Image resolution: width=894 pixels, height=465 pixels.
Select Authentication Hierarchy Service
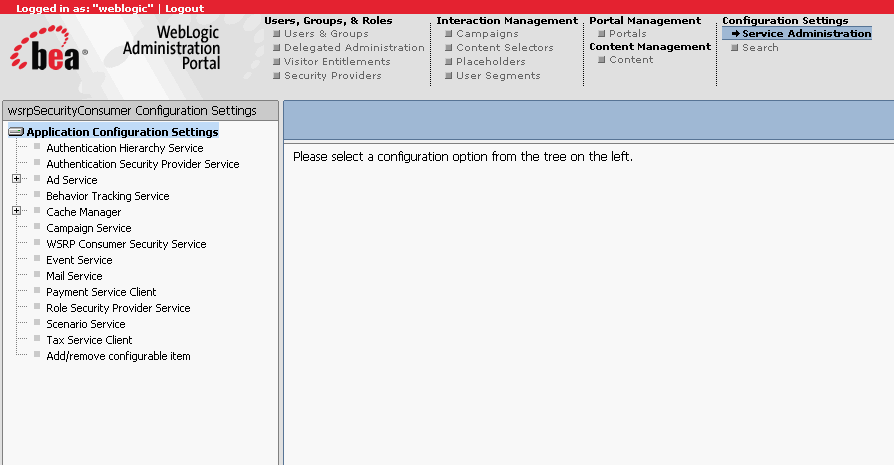pyautogui.click(x=125, y=148)
